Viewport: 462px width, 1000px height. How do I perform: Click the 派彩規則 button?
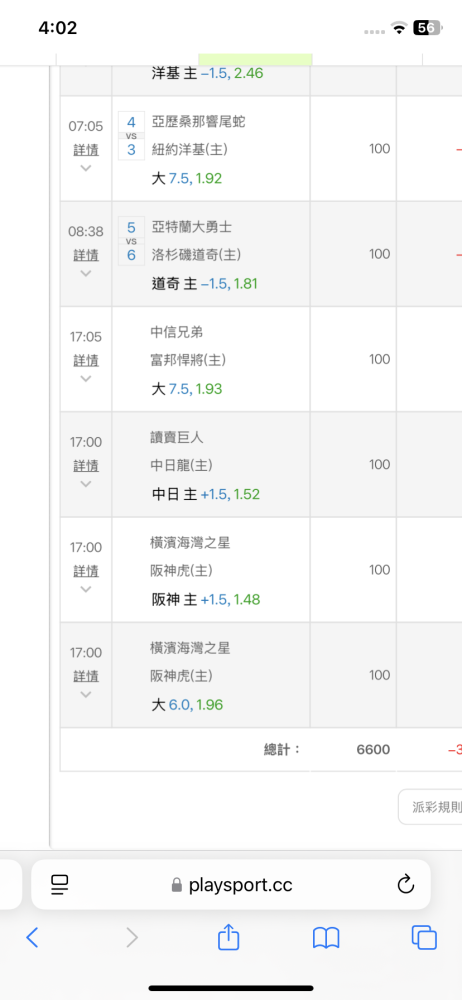click(430, 807)
